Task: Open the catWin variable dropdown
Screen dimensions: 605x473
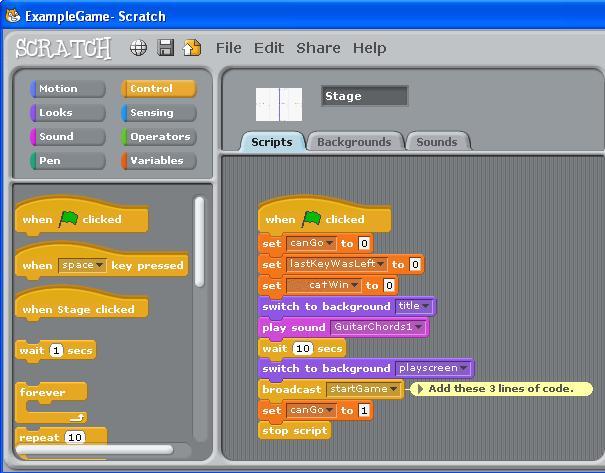Action: (x=324, y=285)
